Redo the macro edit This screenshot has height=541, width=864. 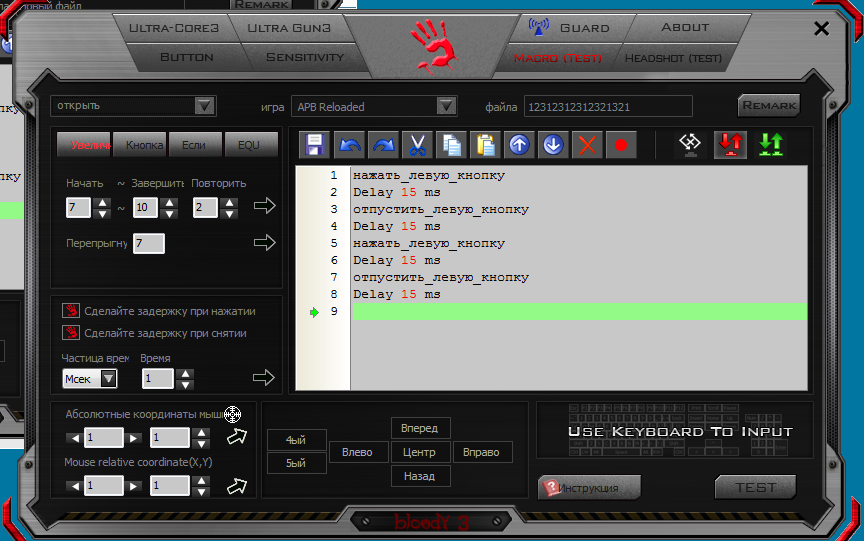click(x=384, y=145)
